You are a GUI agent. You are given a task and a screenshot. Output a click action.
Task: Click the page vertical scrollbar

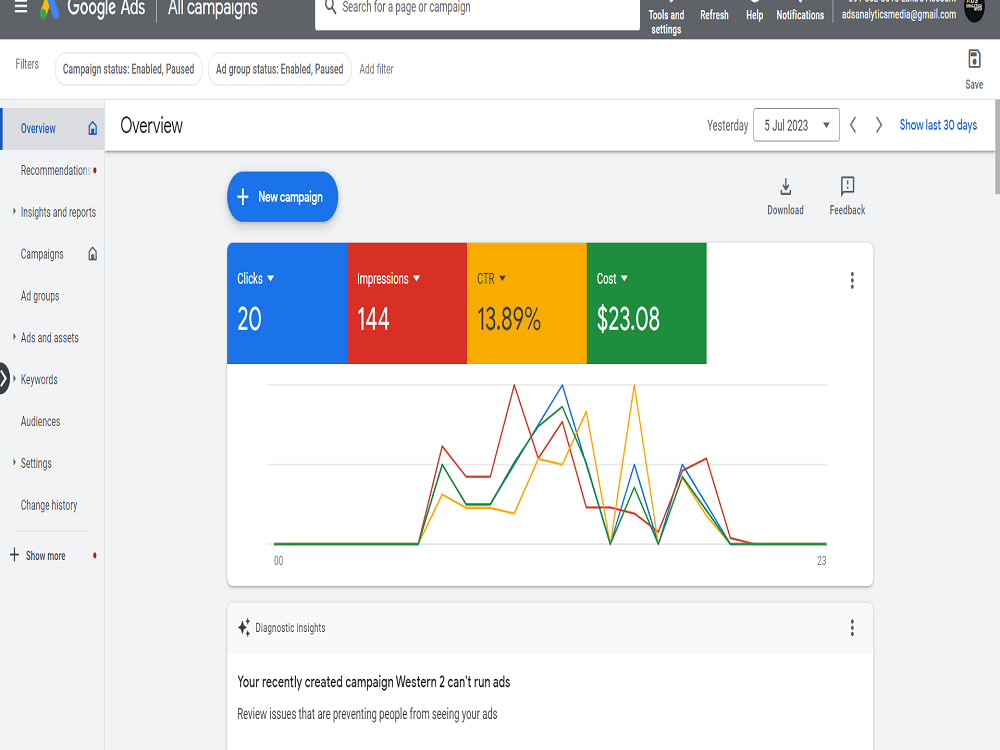point(996,147)
